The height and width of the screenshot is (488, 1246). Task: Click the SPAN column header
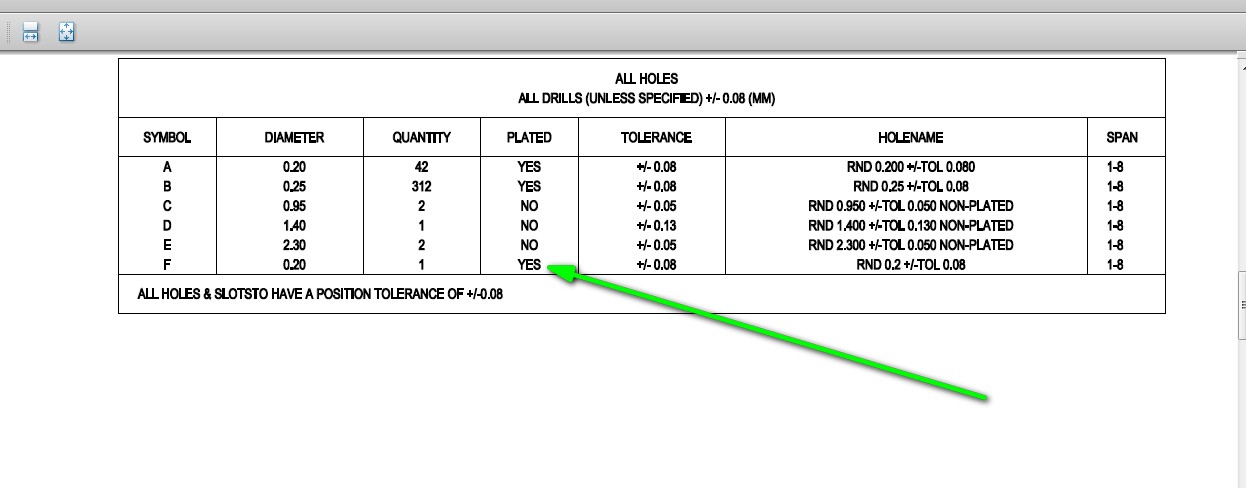point(1122,137)
